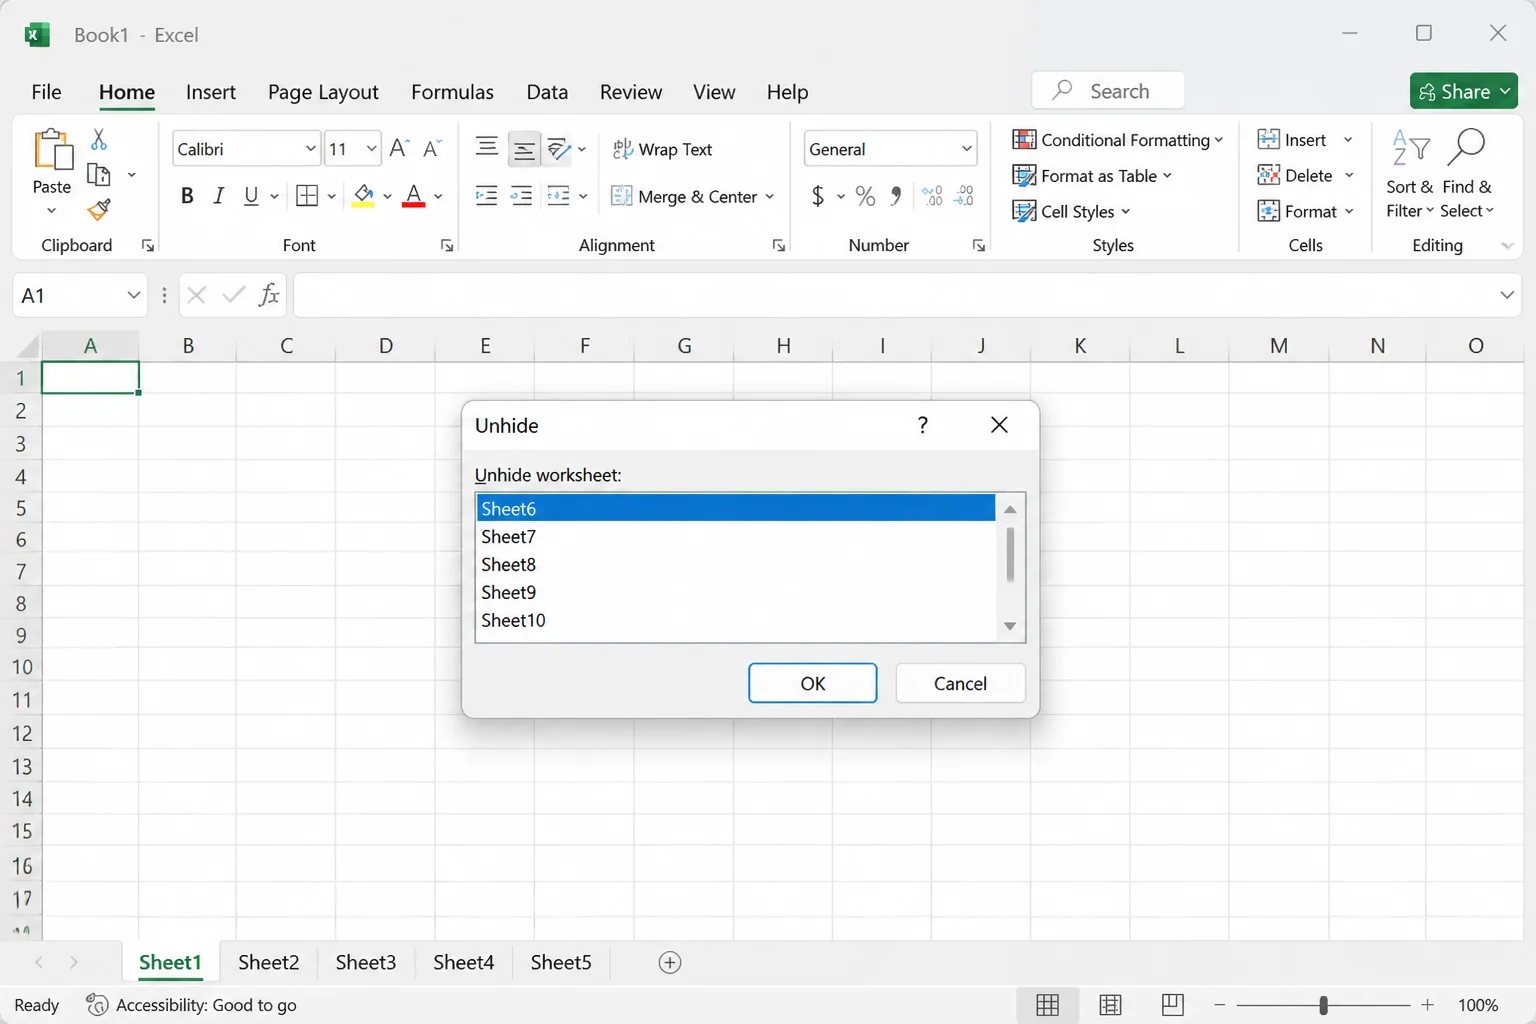1536x1024 pixels.
Task: Select Sheet8 in Unhide list
Action: click(x=736, y=565)
